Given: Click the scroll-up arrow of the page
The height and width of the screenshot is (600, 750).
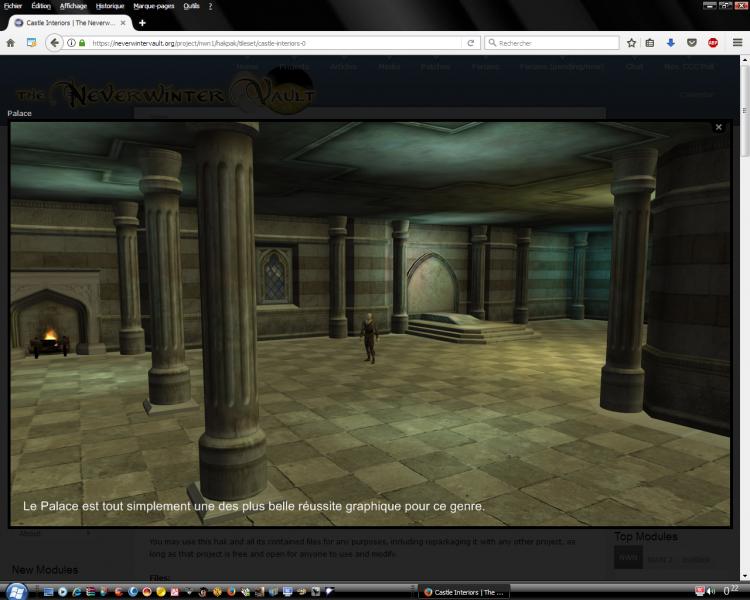Looking at the screenshot, I should coord(745,60).
